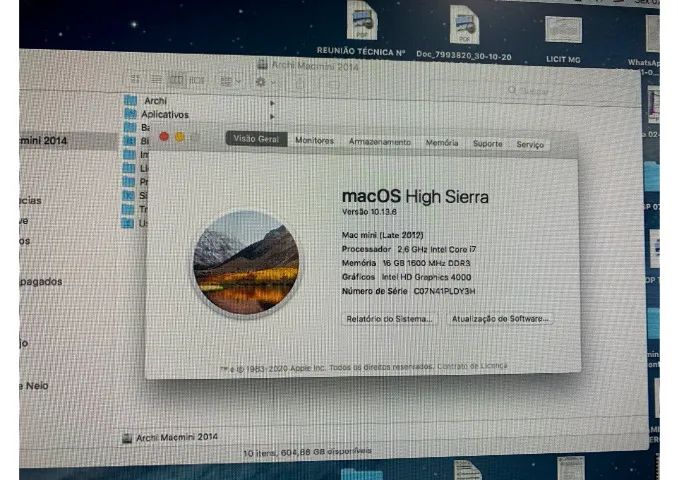Select the Archi folder in Finder
Image resolution: width=678 pixels, height=480 pixels.
155,101
